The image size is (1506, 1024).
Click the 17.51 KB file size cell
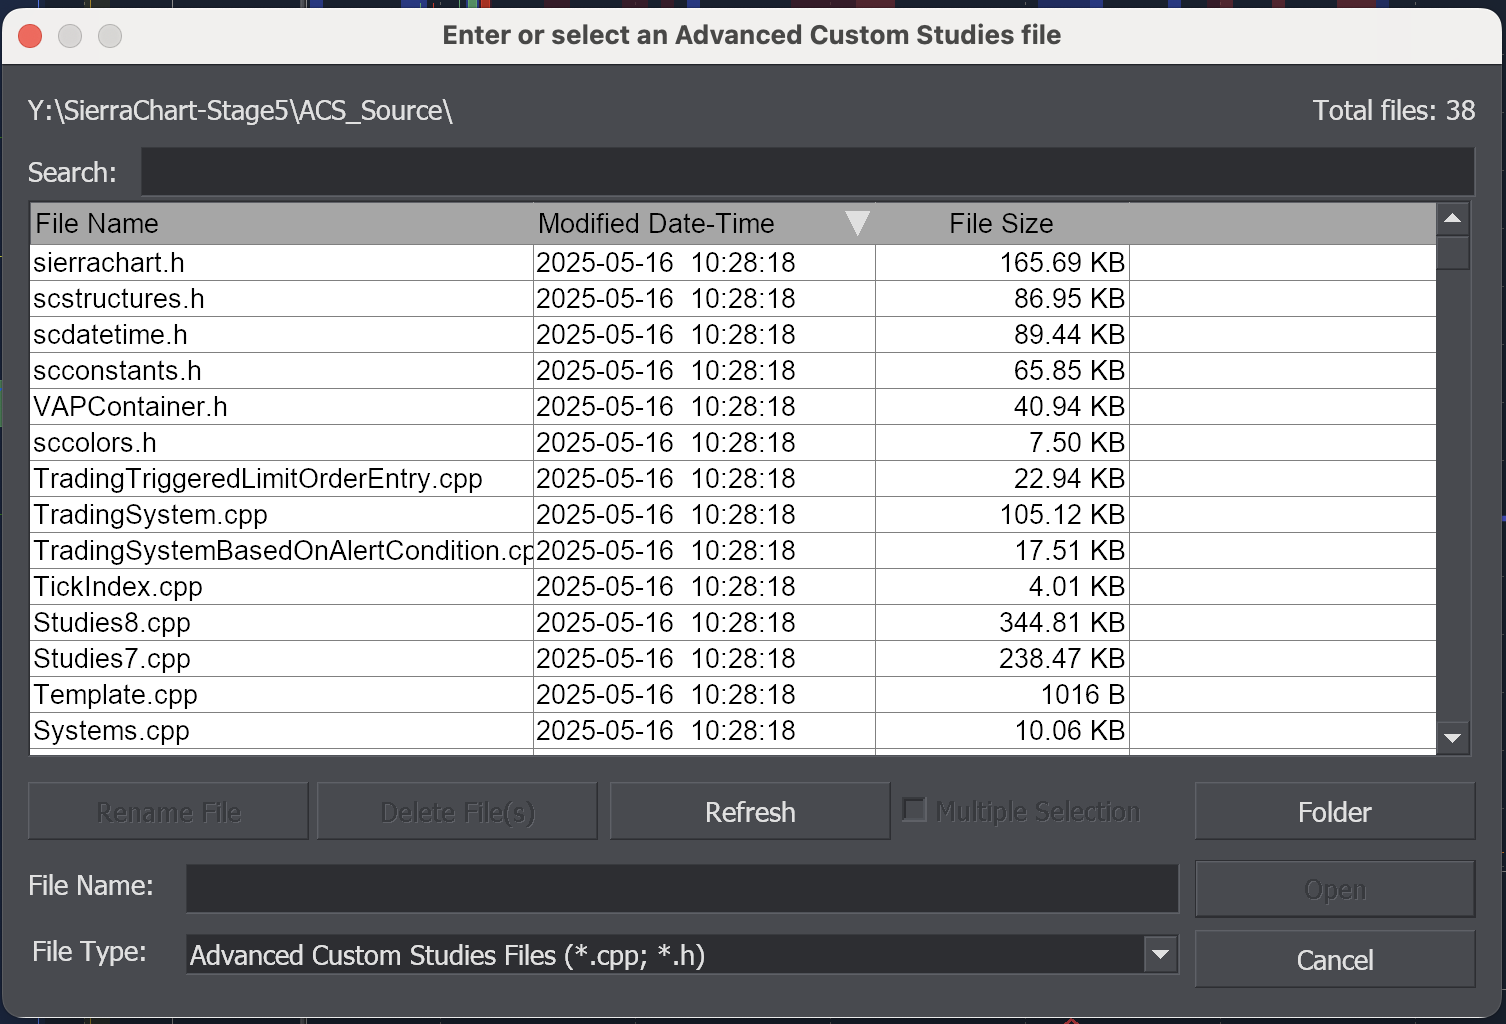[1002, 551]
